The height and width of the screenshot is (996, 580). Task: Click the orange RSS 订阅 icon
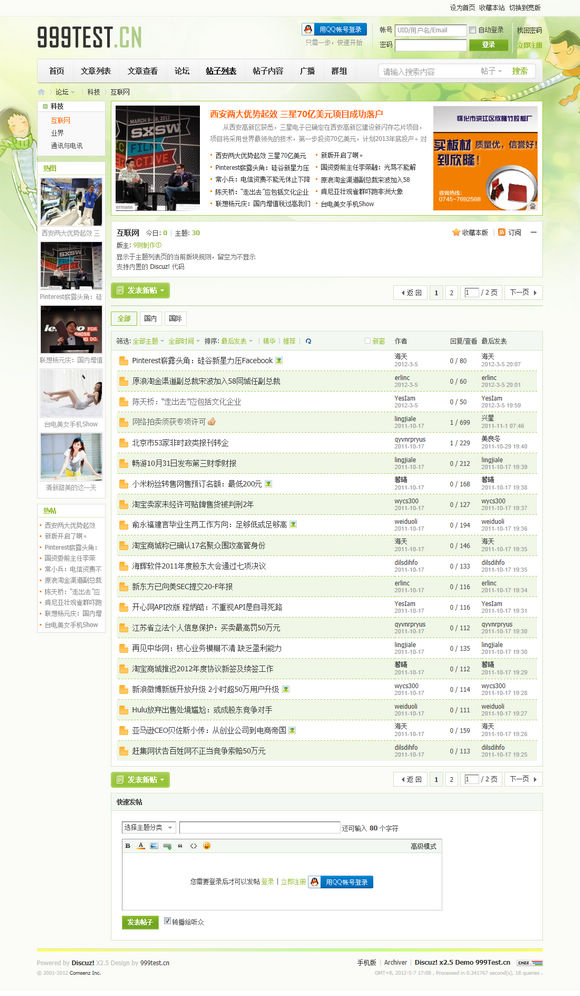point(501,232)
